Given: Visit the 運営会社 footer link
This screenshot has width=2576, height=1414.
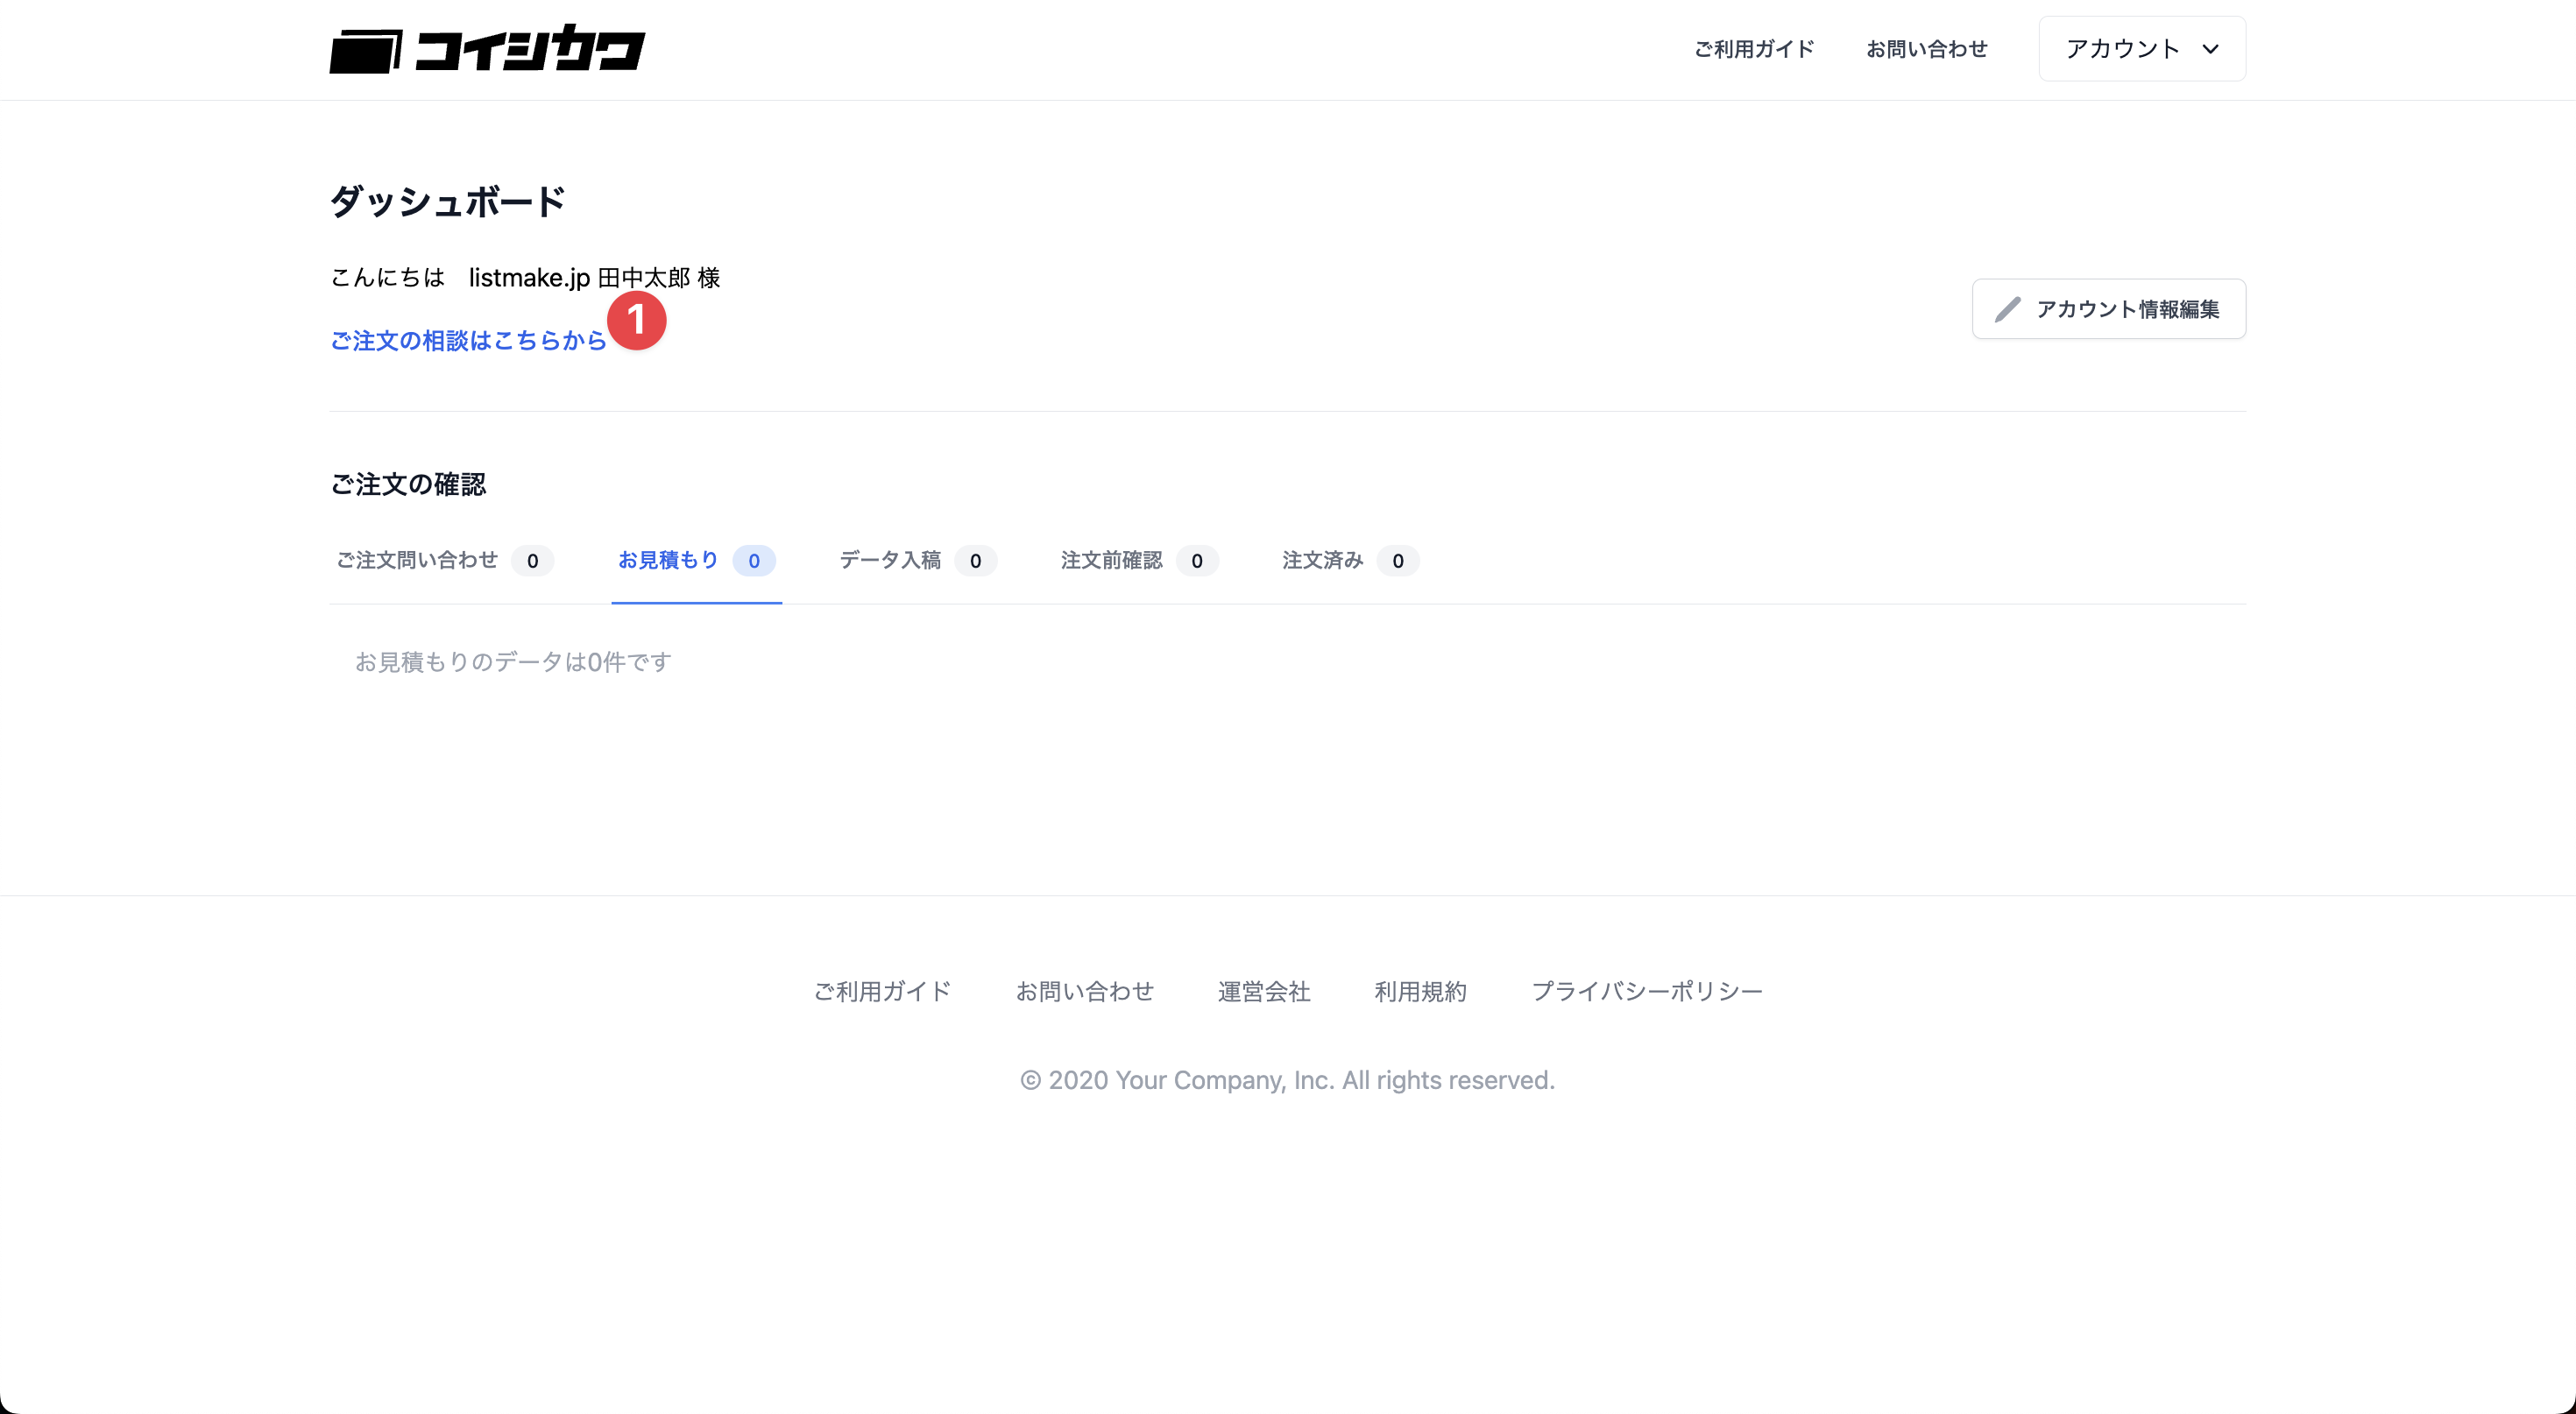Looking at the screenshot, I should (x=1264, y=991).
